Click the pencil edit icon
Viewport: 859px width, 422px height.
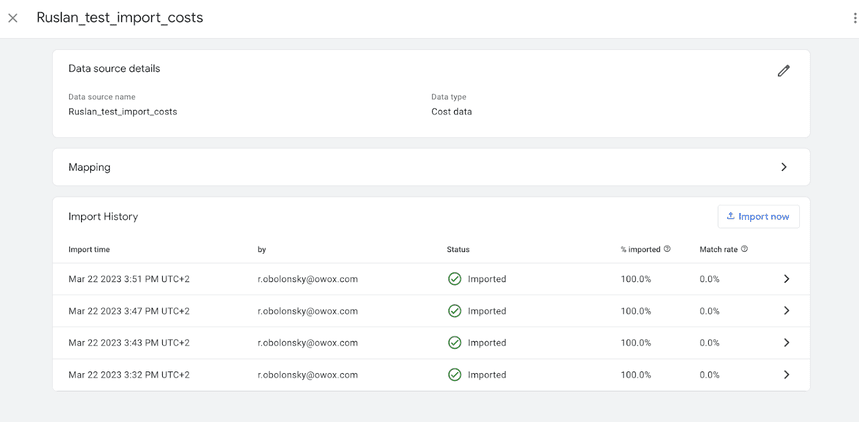(783, 71)
